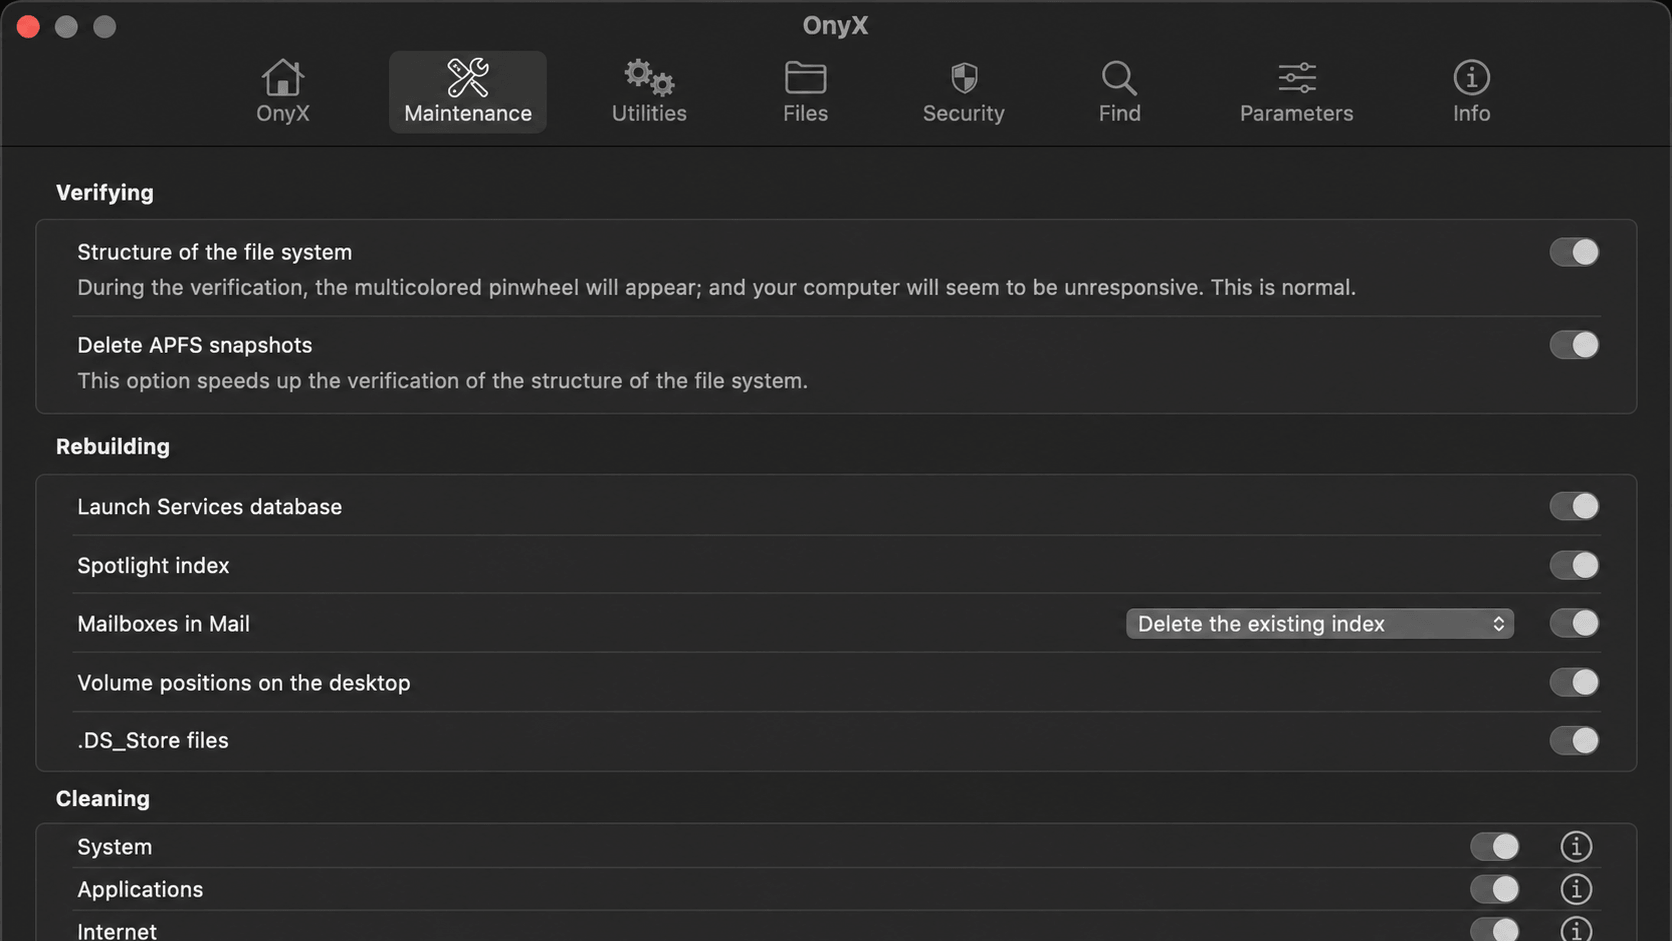The image size is (1672, 941).
Task: Toggle Spotlight index rebuilding
Action: pyautogui.click(x=1574, y=565)
